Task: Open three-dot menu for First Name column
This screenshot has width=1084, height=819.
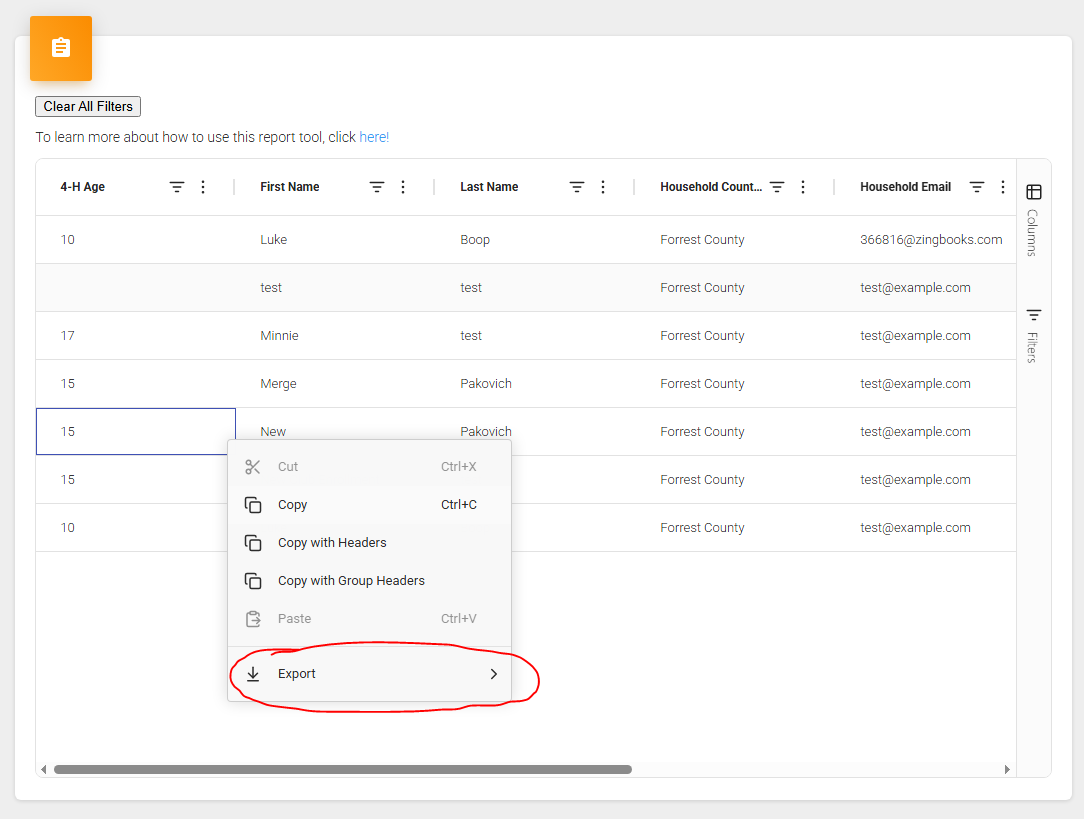Action: pyautogui.click(x=403, y=187)
